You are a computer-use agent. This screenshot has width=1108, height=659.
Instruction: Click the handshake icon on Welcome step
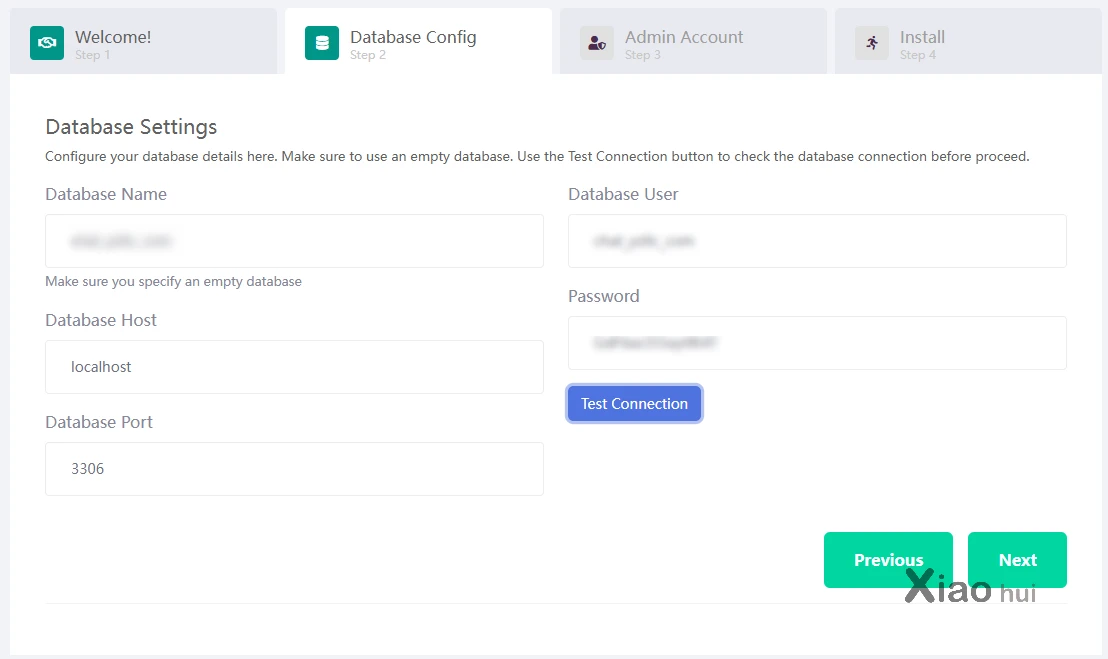[x=47, y=43]
